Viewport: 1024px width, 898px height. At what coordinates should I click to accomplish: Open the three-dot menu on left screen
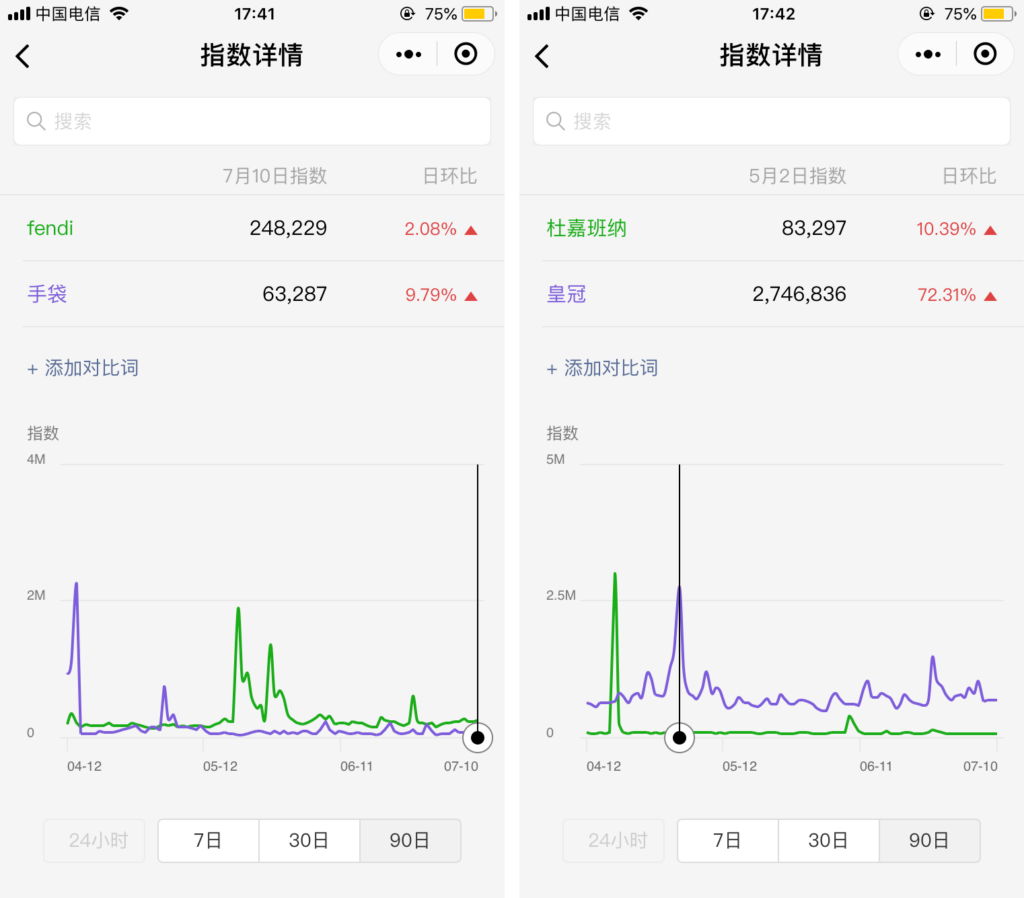coord(408,54)
